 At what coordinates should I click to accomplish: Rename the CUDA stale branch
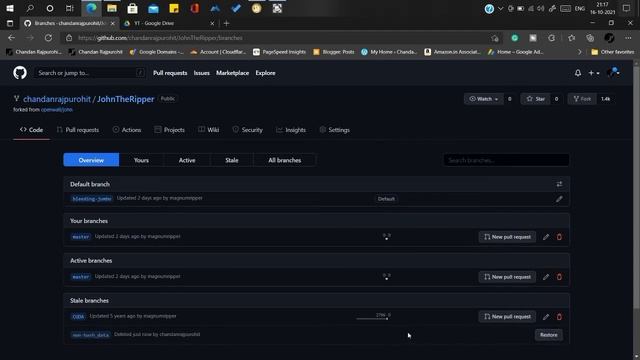[x=546, y=317]
